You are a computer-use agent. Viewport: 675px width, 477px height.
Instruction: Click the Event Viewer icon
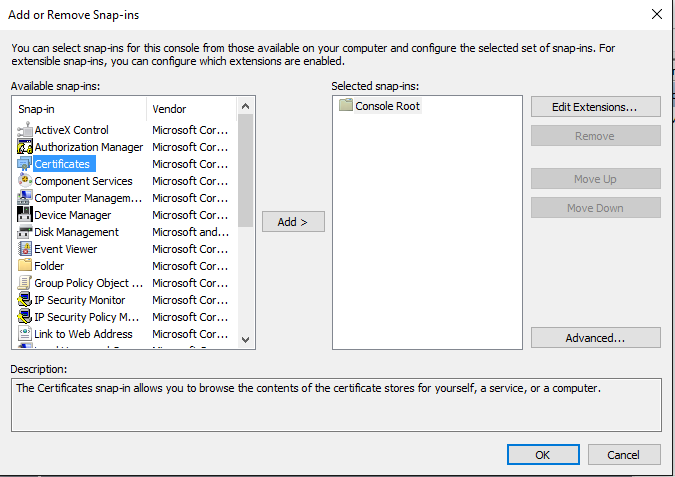tap(25, 249)
